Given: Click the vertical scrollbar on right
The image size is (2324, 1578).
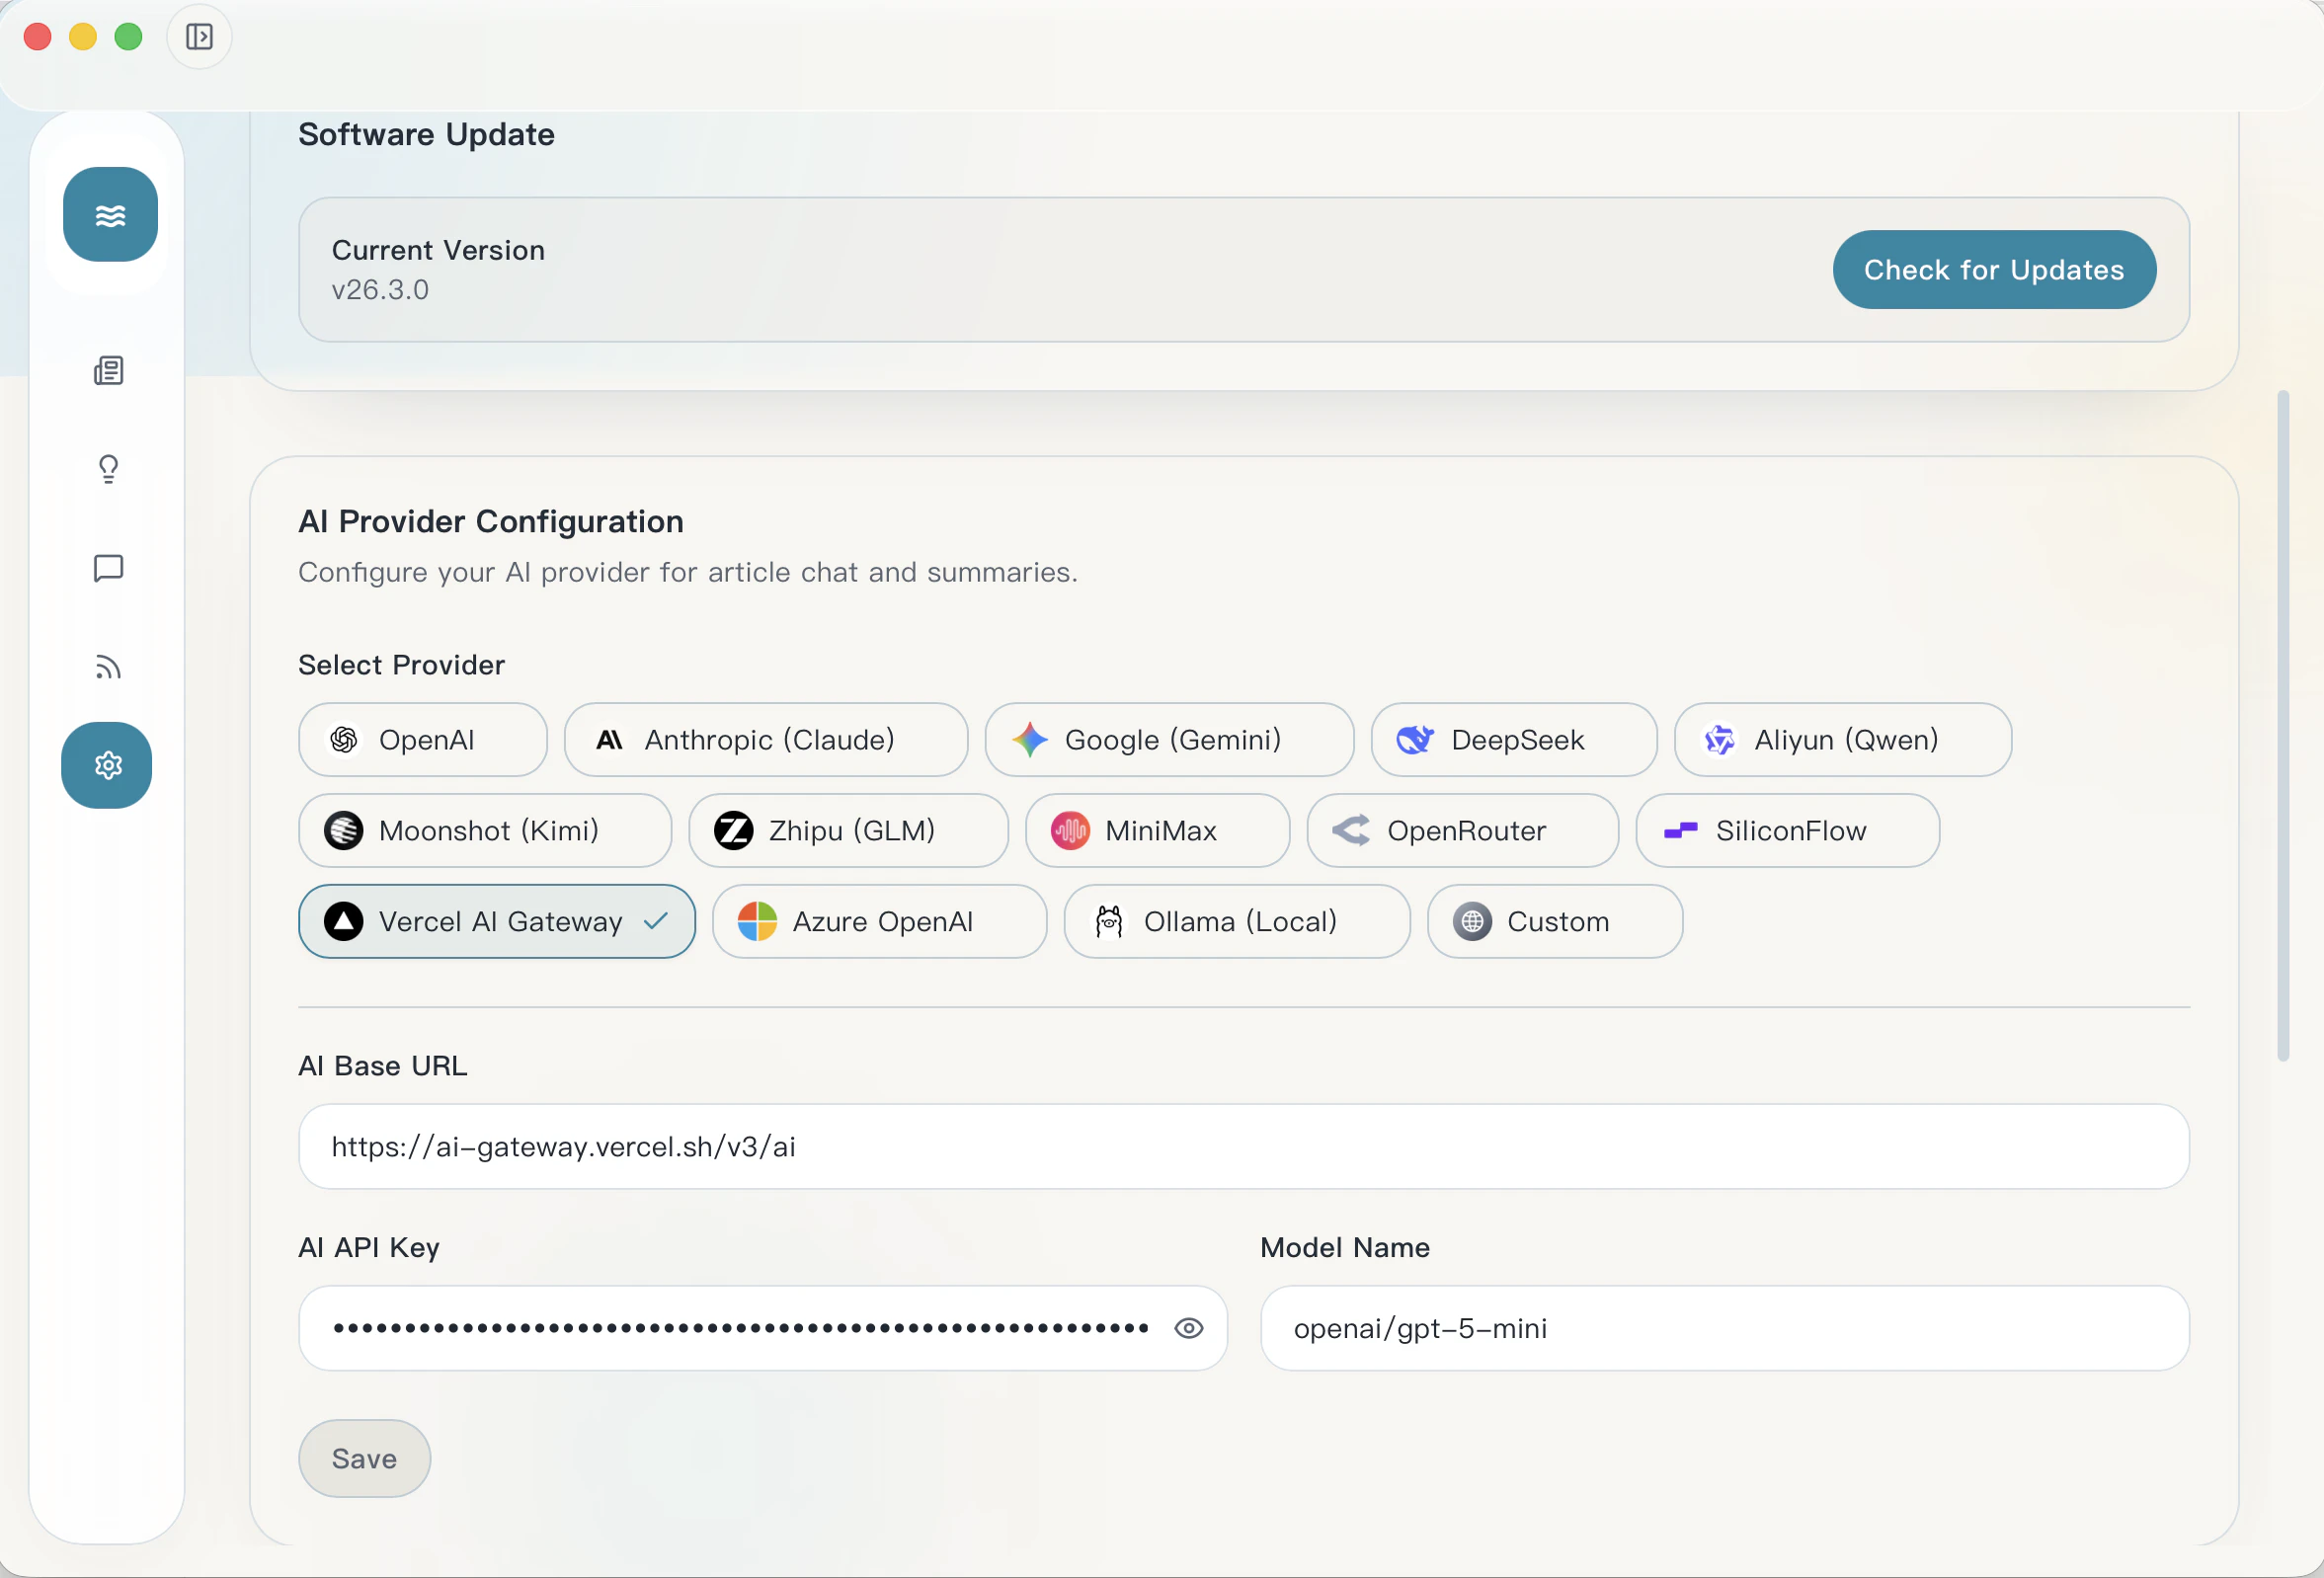Looking at the screenshot, I should click(x=2282, y=725).
